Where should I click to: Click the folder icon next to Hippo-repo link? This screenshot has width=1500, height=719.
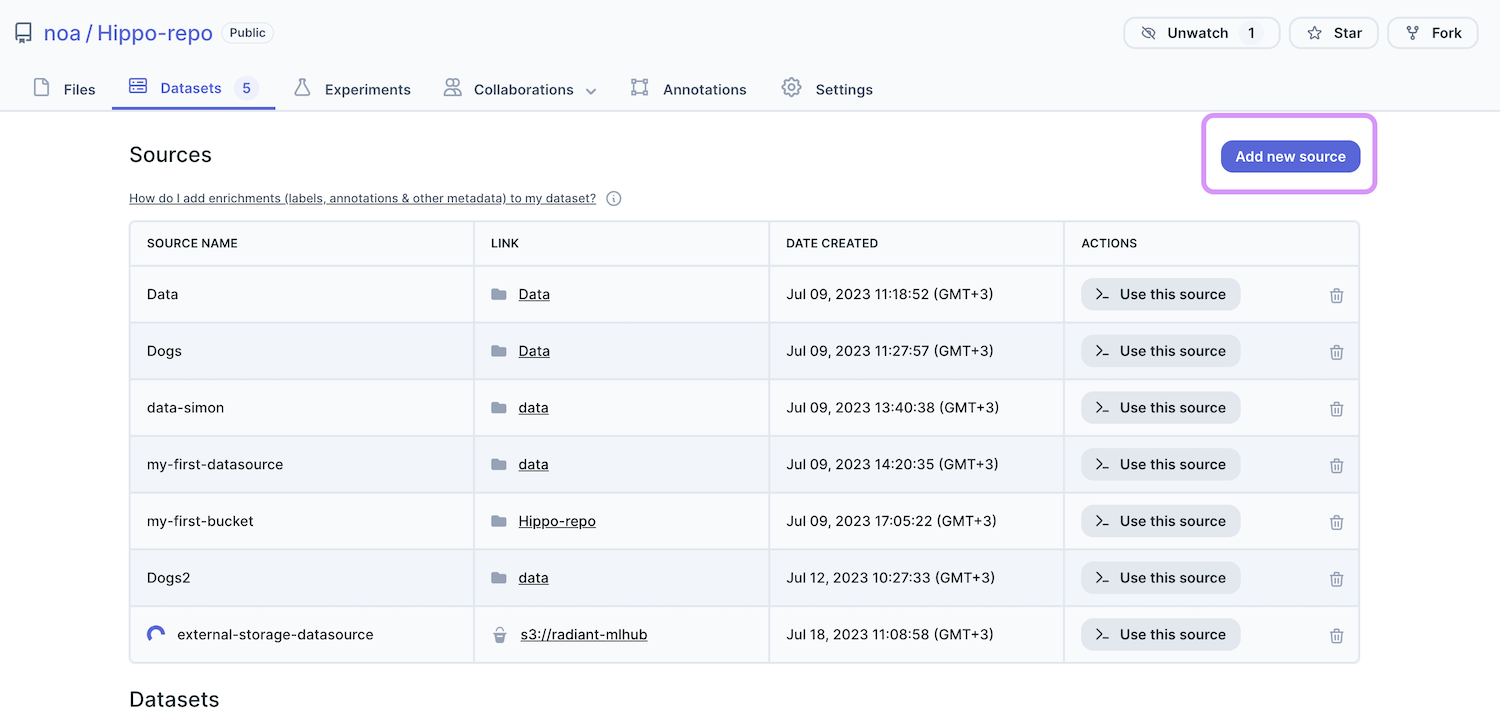pyautogui.click(x=499, y=521)
